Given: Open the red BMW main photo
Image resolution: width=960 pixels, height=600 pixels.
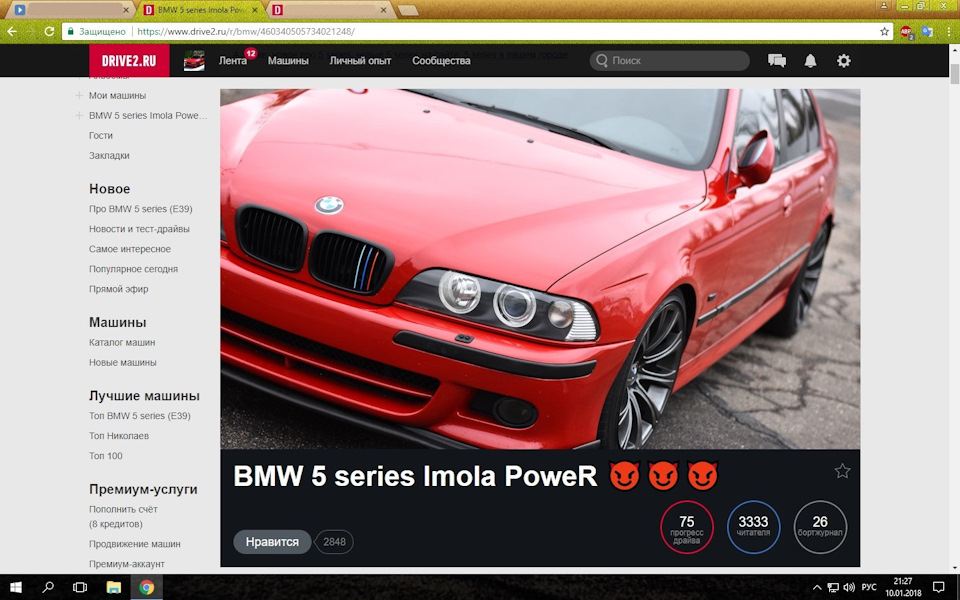Looking at the screenshot, I should point(540,269).
